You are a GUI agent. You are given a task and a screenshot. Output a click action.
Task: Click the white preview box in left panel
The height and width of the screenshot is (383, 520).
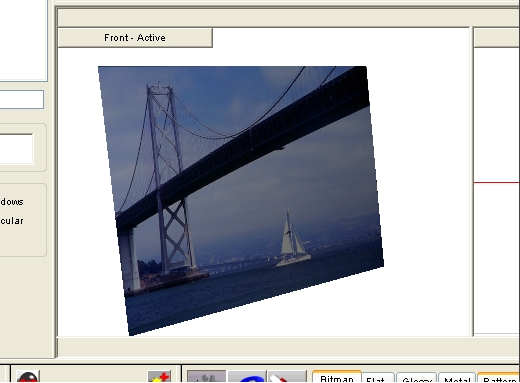click(16, 149)
